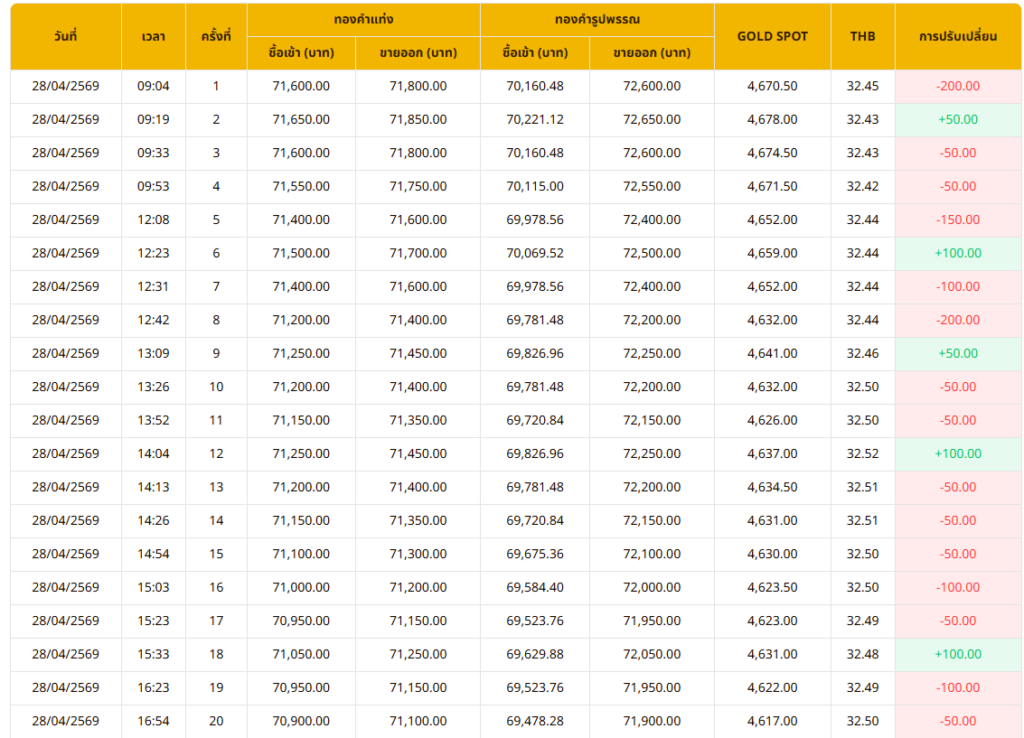Click the เวลา column header
1024x738 pixels.
click(153, 36)
